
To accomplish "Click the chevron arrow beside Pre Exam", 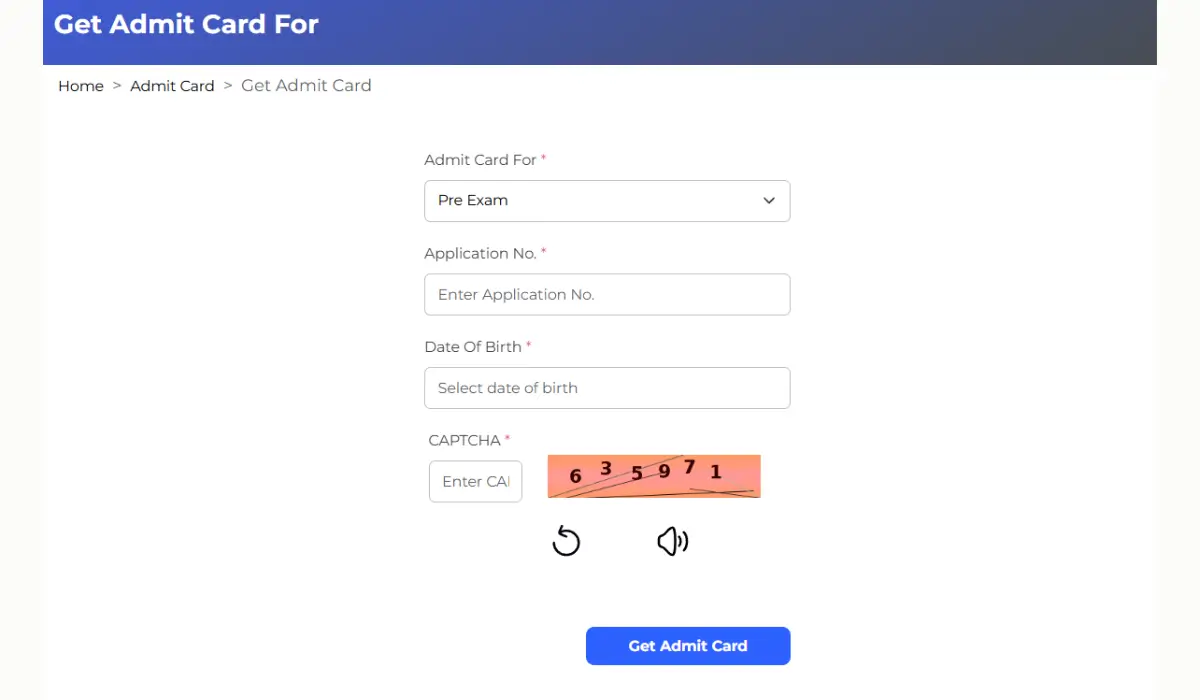I will tap(769, 201).
